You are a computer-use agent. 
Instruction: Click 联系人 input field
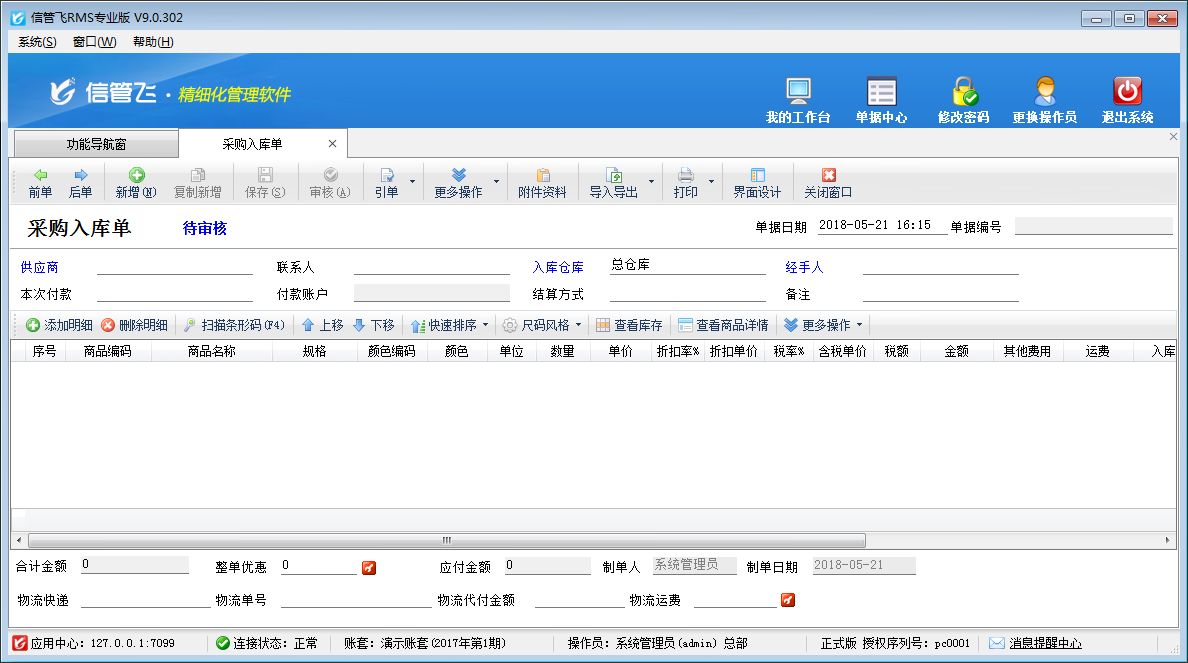[432, 266]
